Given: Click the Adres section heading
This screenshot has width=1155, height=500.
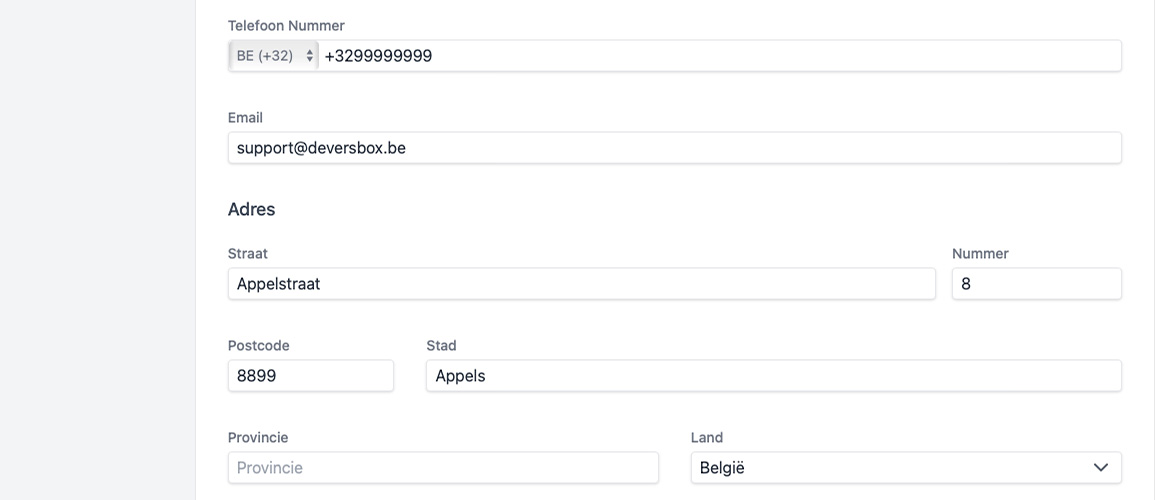Looking at the screenshot, I should 251,209.
